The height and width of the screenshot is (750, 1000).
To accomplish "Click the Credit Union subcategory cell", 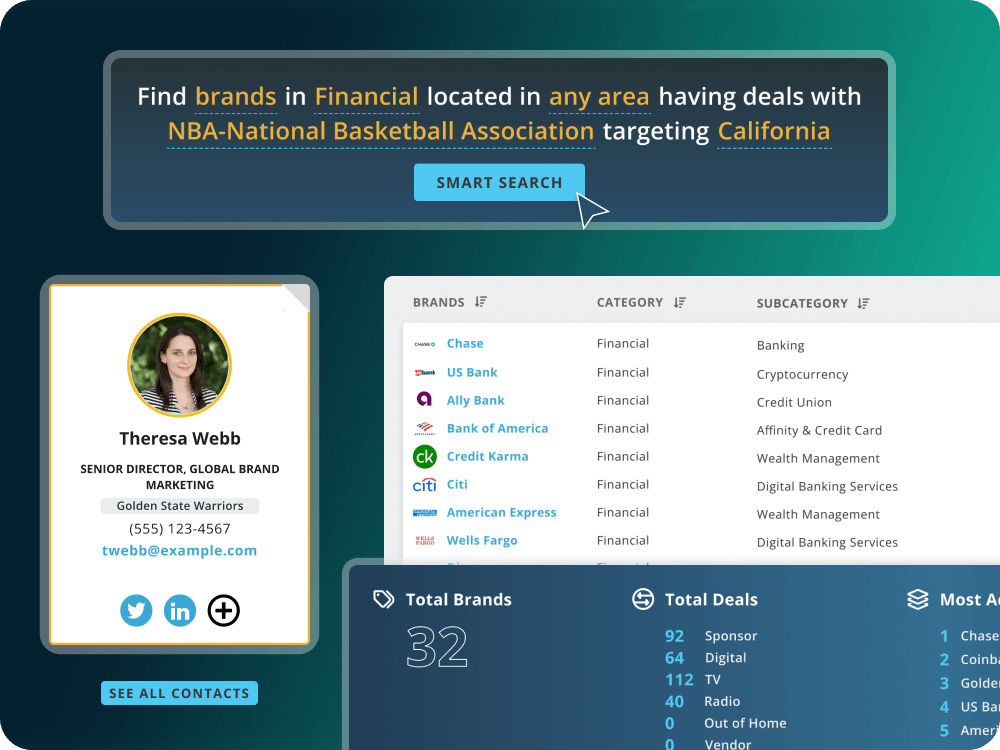I will click(794, 402).
